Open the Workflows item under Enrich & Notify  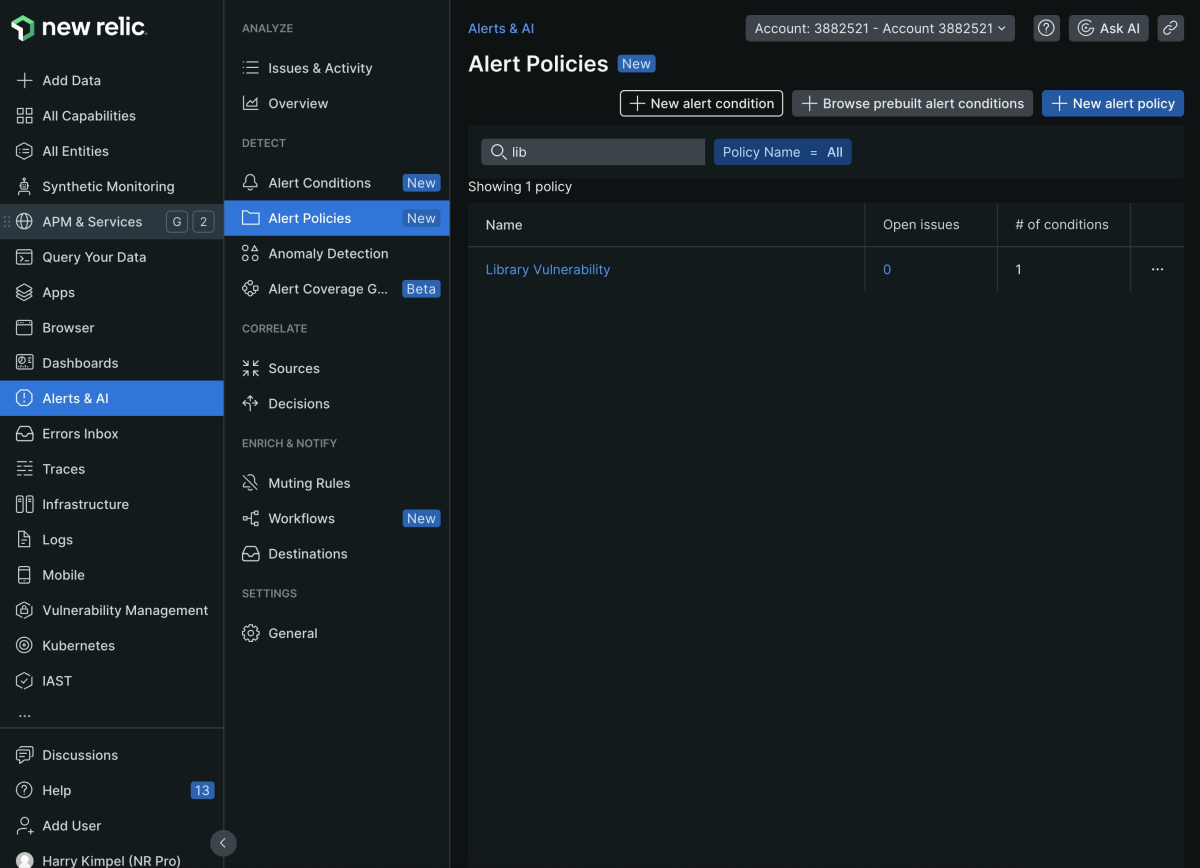coord(303,518)
